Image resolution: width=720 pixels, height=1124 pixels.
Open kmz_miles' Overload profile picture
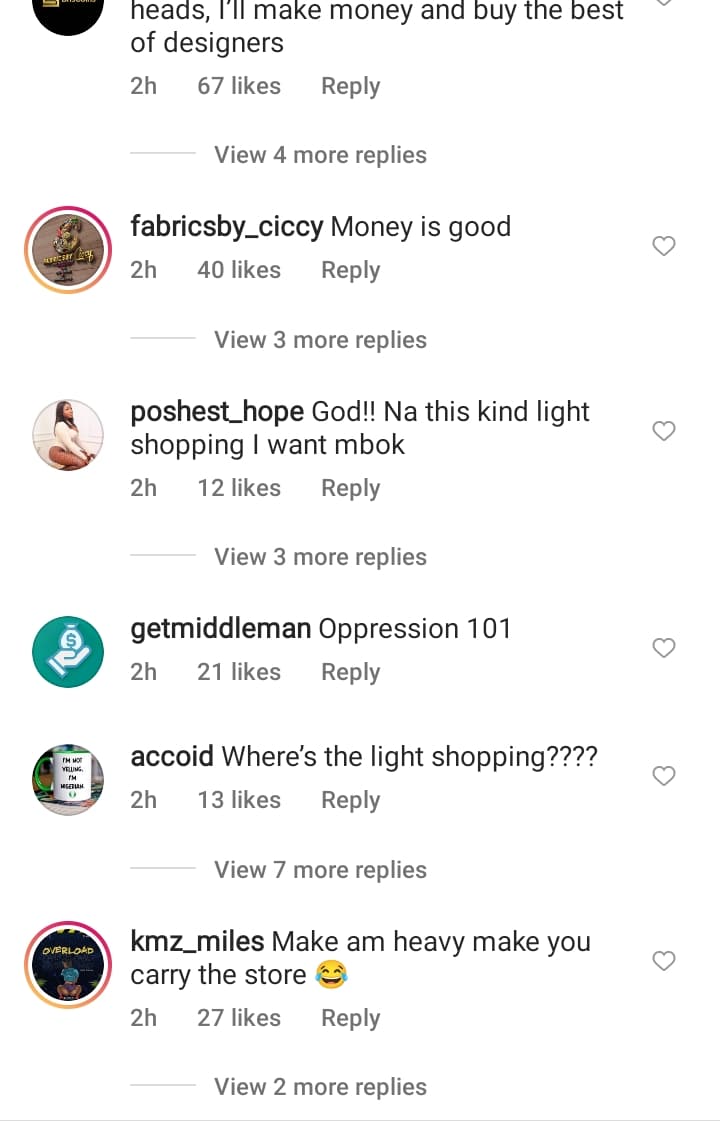click(x=68, y=965)
